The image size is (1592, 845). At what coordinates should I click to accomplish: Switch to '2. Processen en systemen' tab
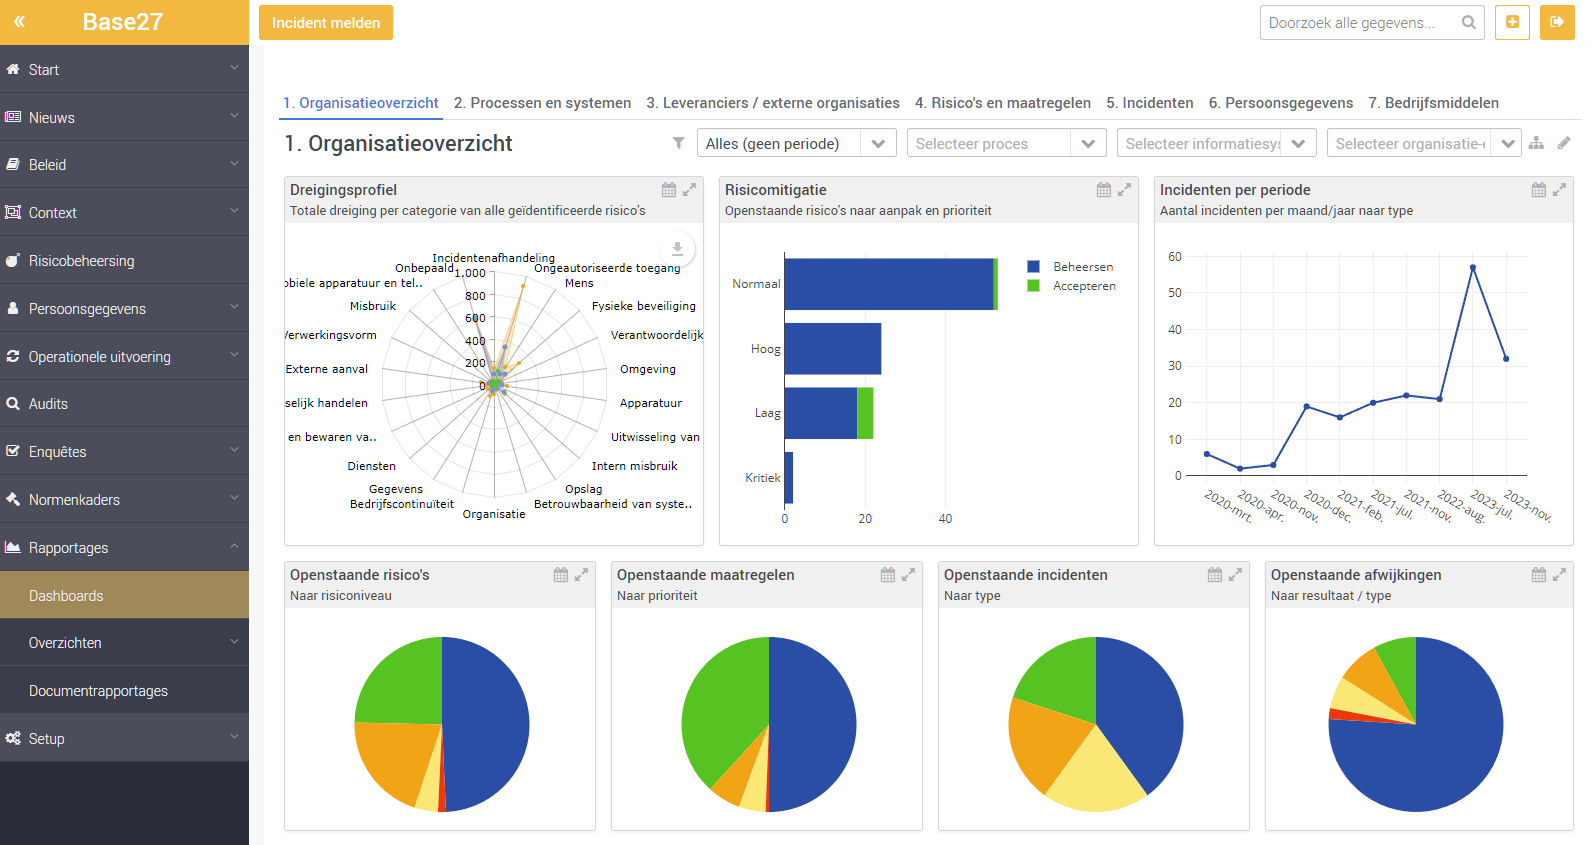click(542, 103)
